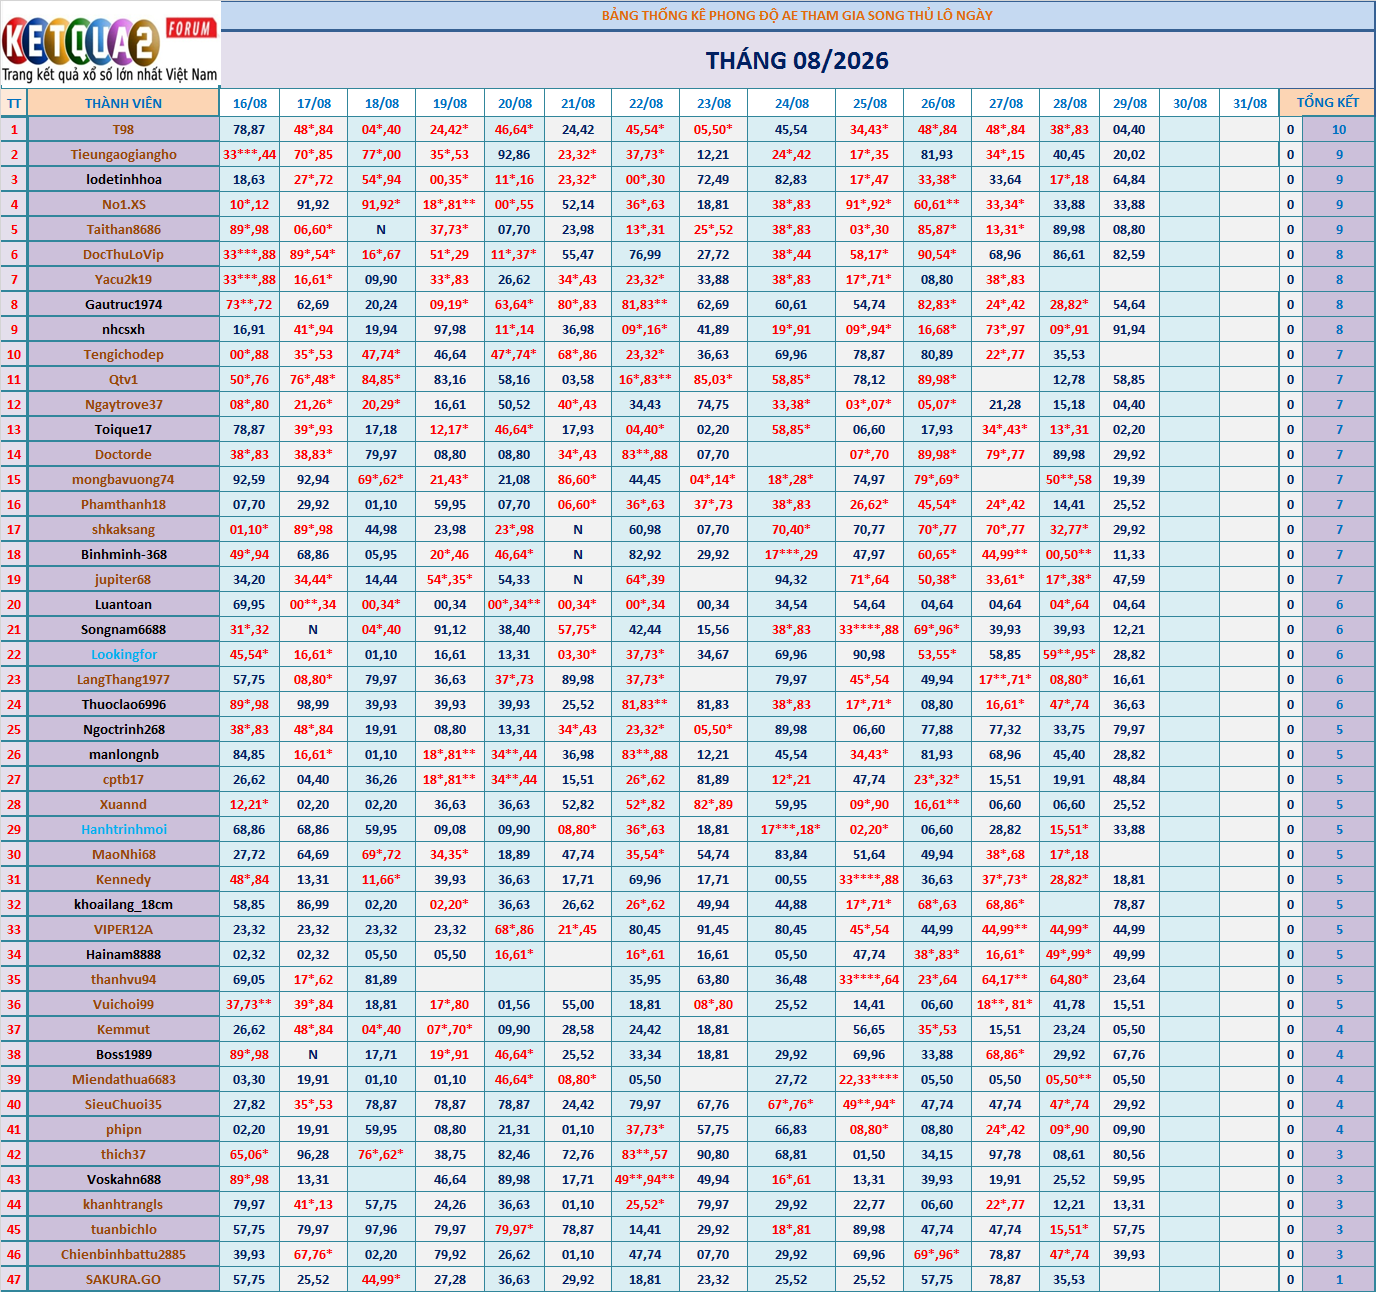Select the 29/08 date column header

[1130, 103]
